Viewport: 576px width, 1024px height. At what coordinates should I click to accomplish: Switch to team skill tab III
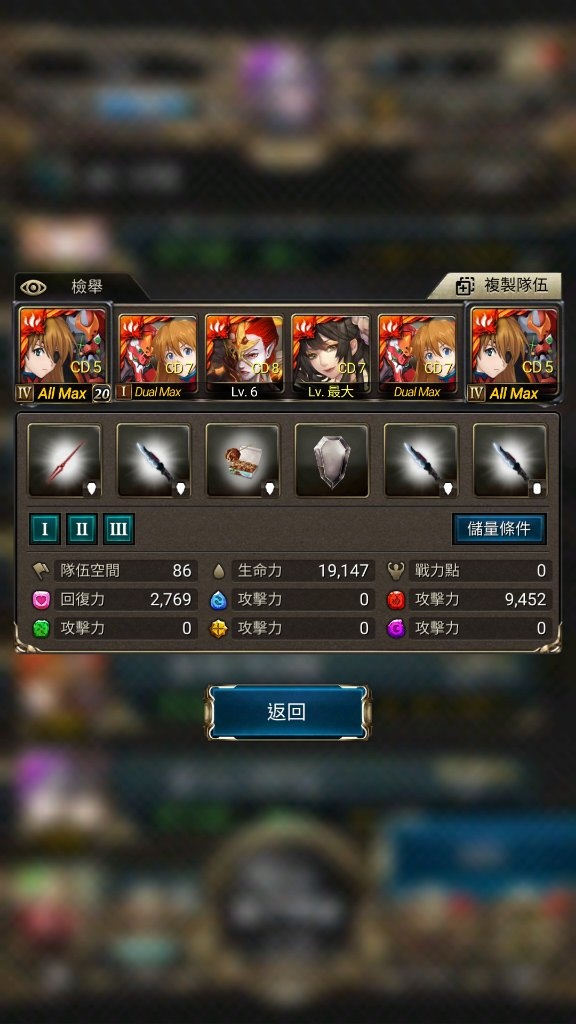(x=119, y=529)
